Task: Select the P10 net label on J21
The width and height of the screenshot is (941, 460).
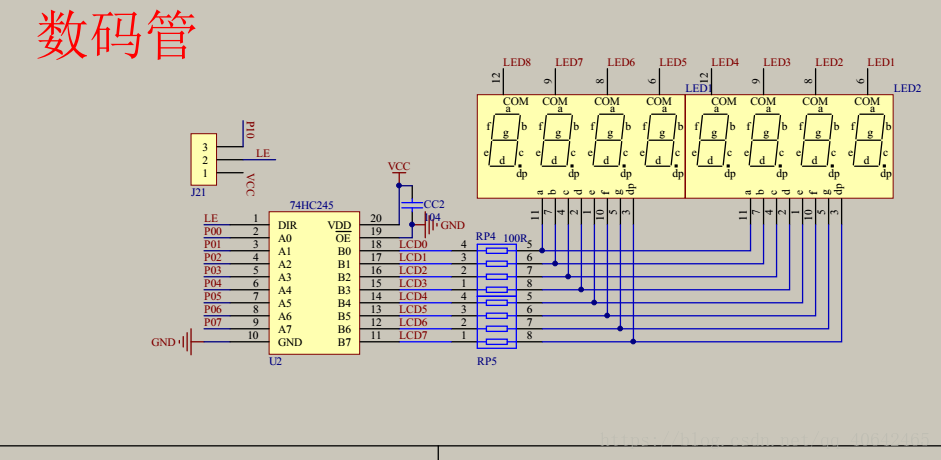Action: [251, 130]
